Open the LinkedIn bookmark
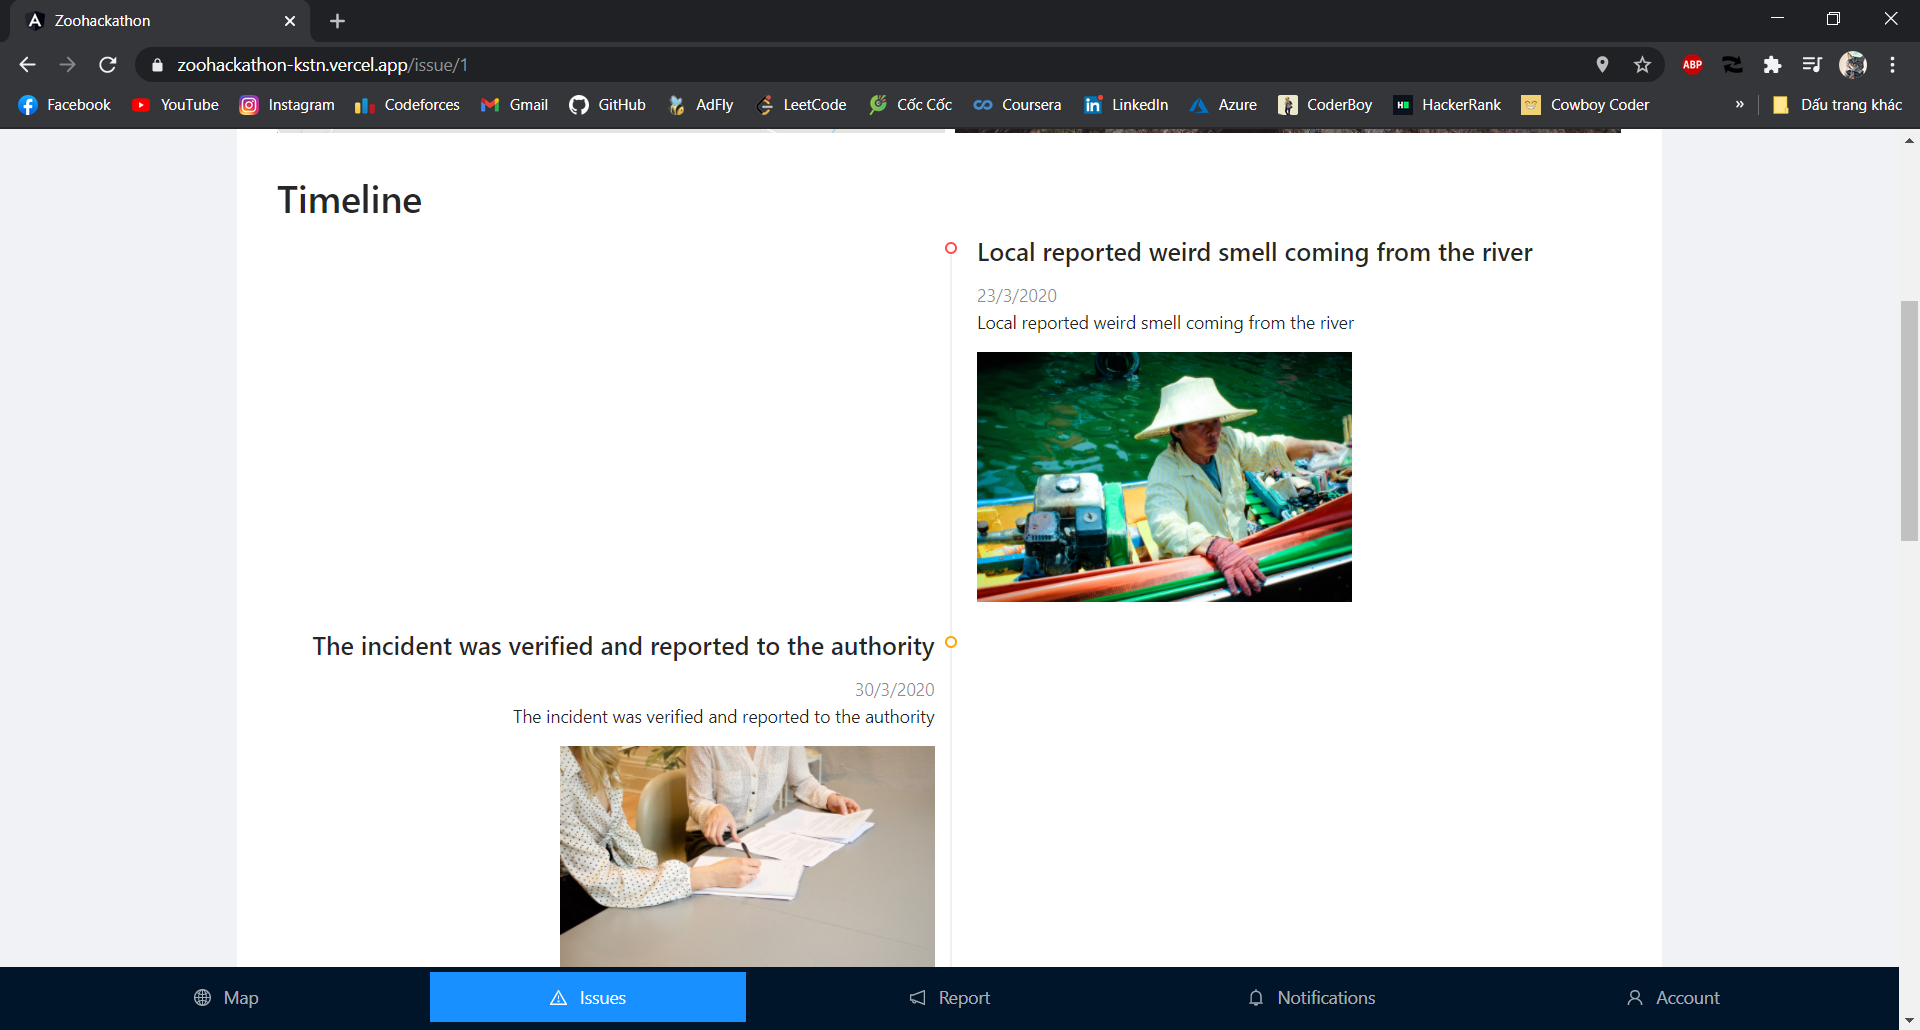The image size is (1920, 1030). (x=1126, y=105)
